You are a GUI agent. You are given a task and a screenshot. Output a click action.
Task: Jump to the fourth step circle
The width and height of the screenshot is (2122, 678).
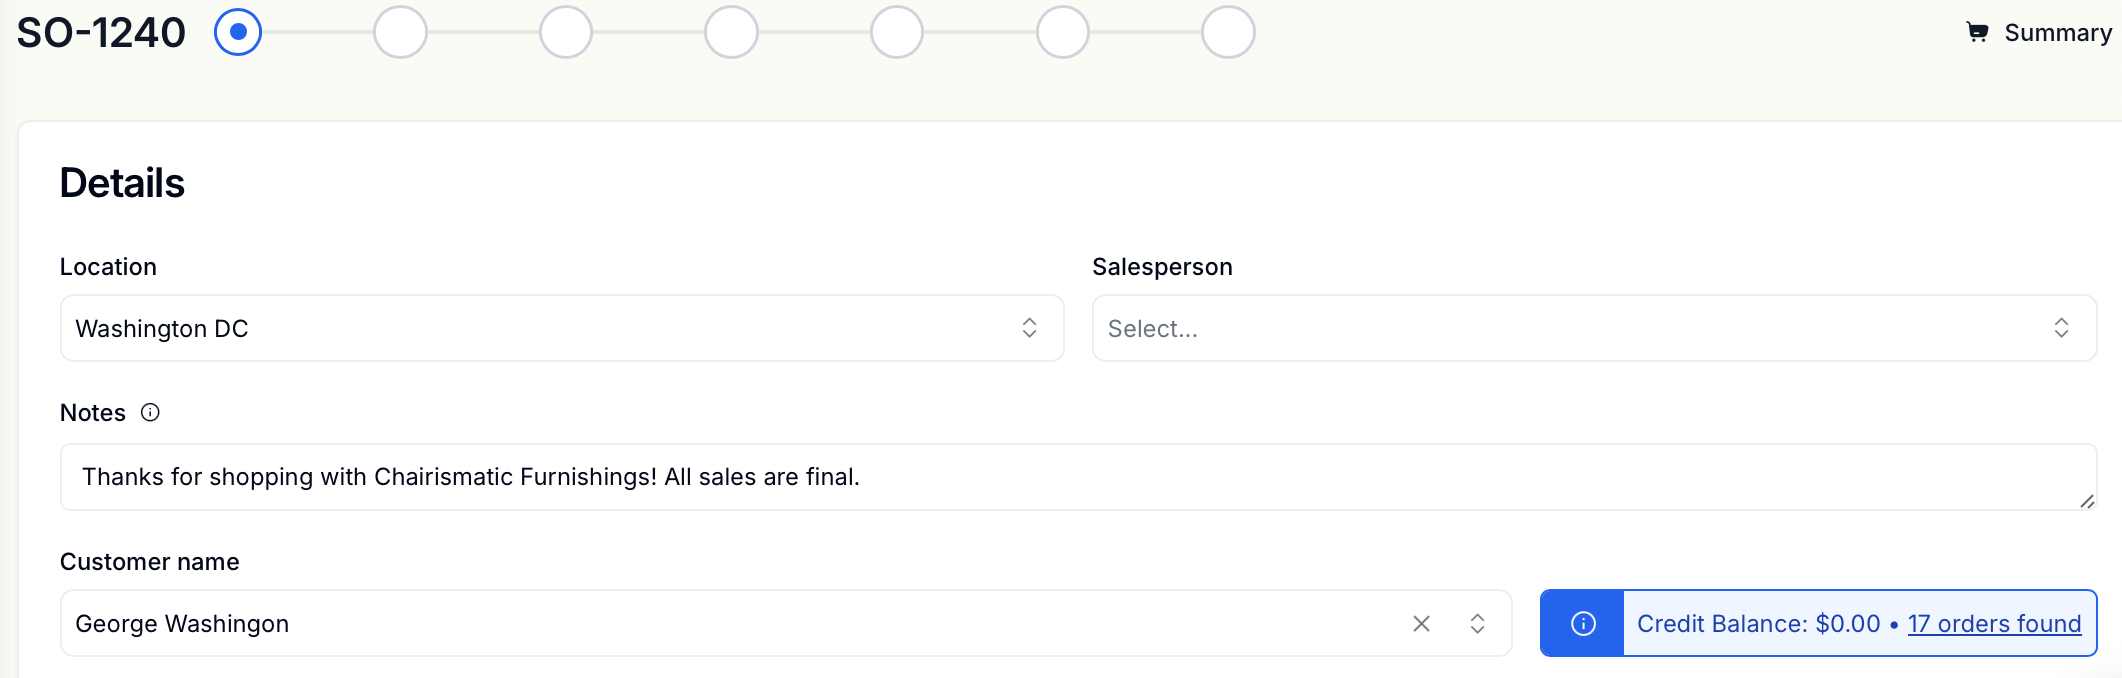click(731, 32)
